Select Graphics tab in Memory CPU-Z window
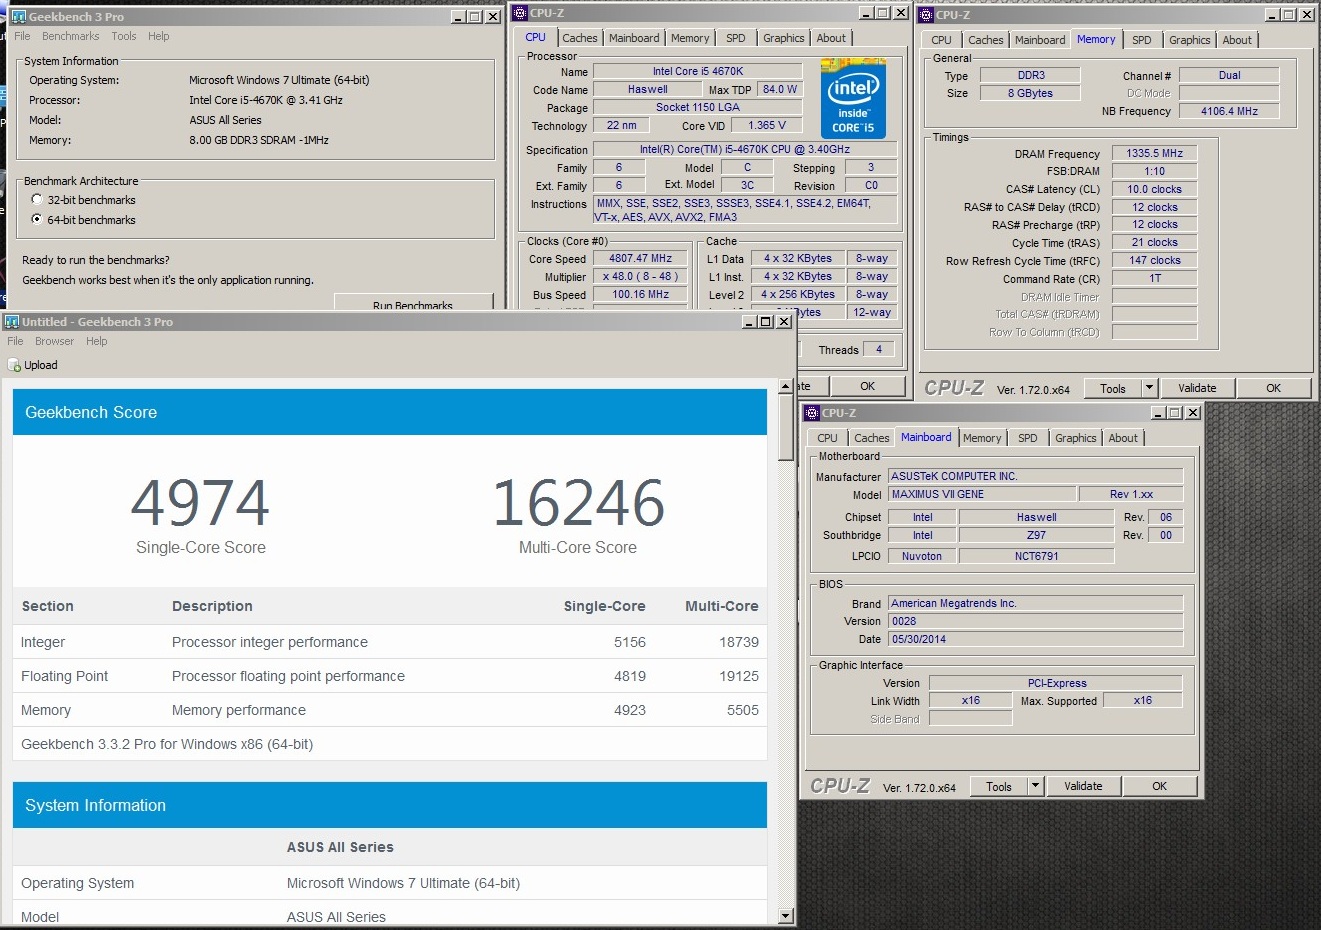1321x930 pixels. [1190, 40]
